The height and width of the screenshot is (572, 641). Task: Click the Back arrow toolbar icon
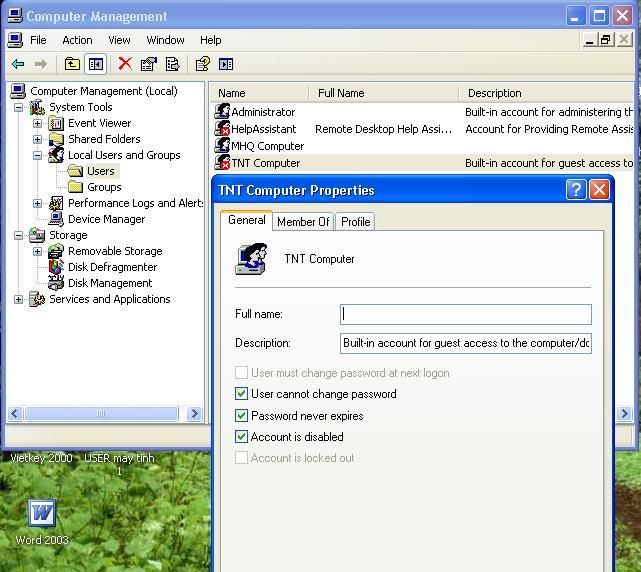(18, 64)
